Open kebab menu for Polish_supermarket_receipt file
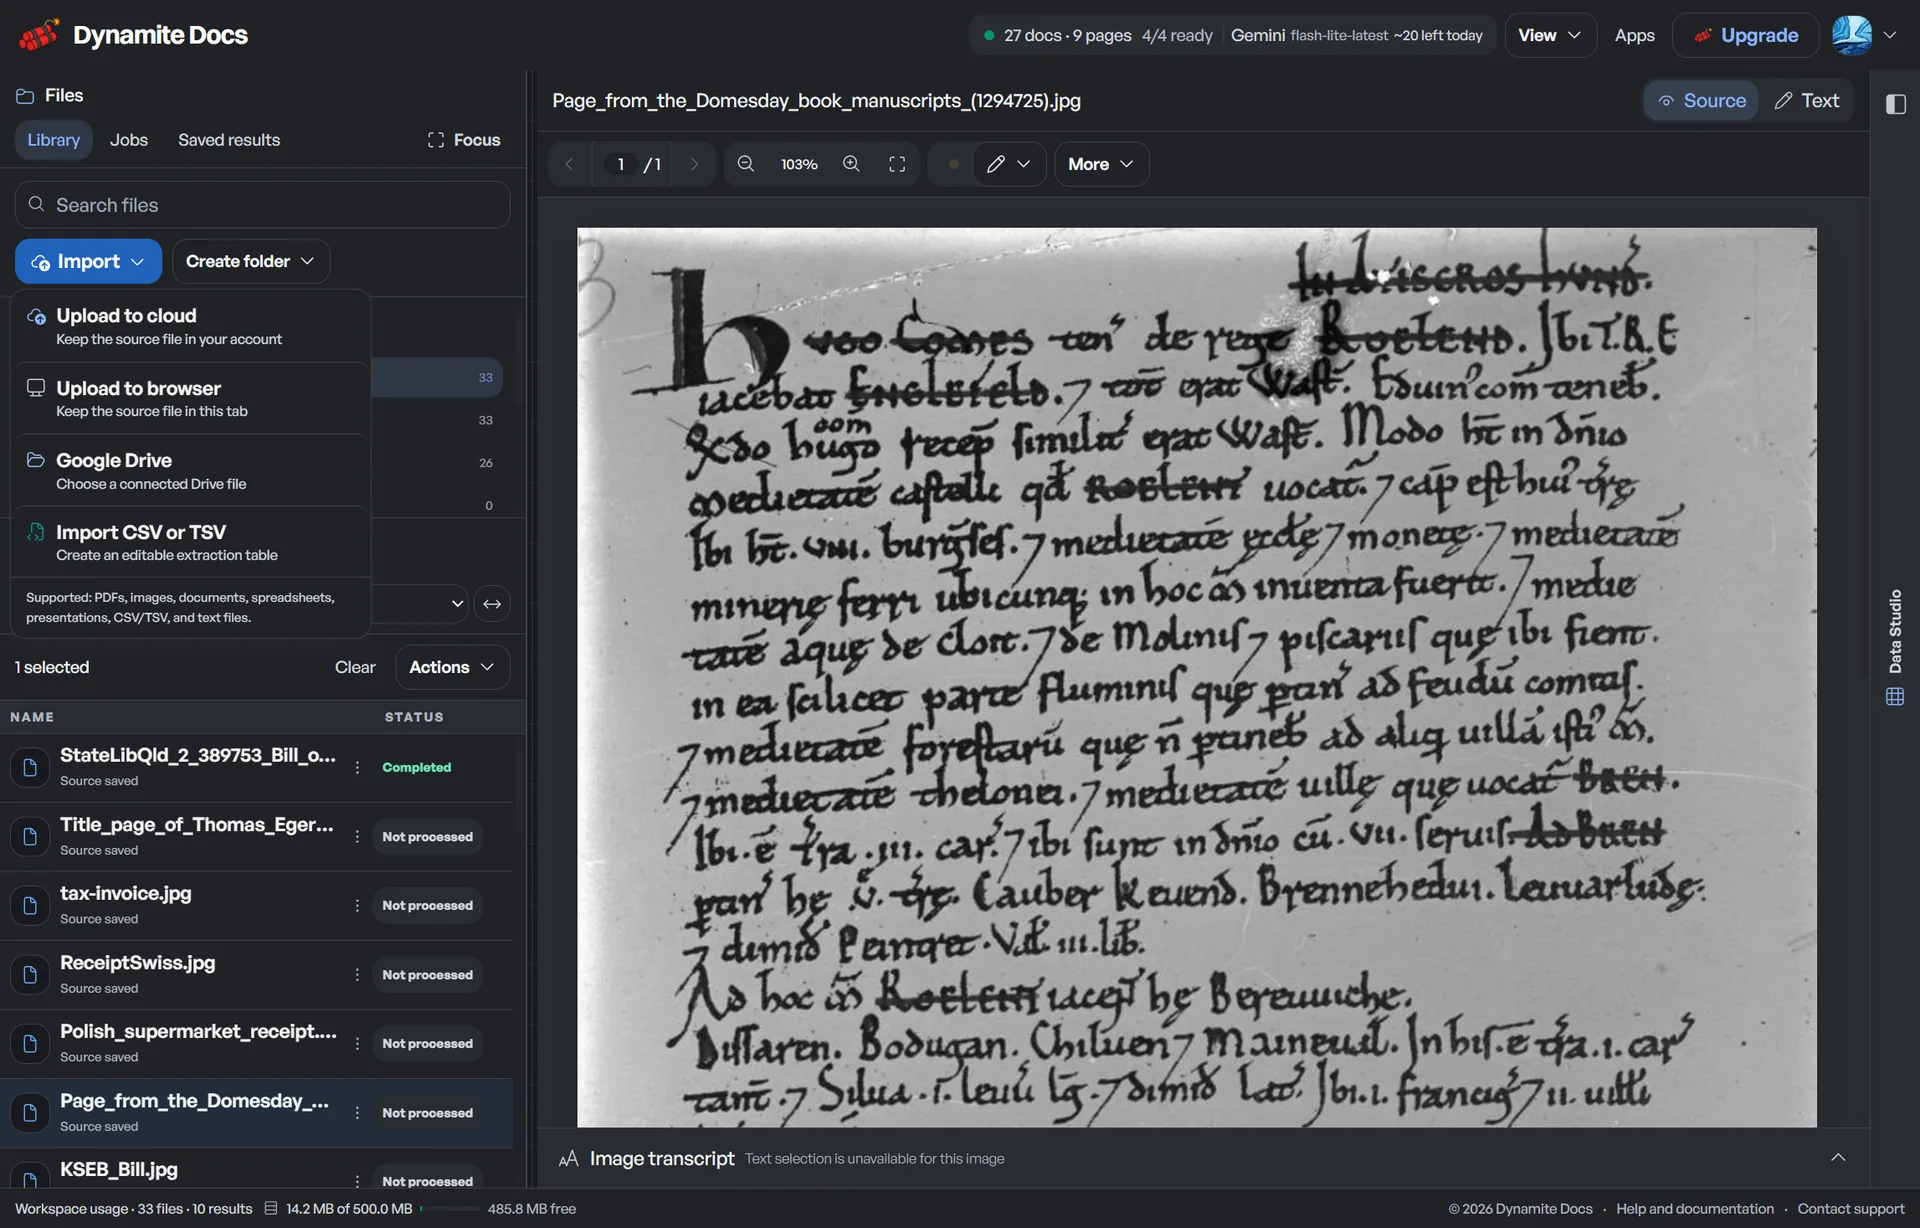 pyautogui.click(x=357, y=1043)
